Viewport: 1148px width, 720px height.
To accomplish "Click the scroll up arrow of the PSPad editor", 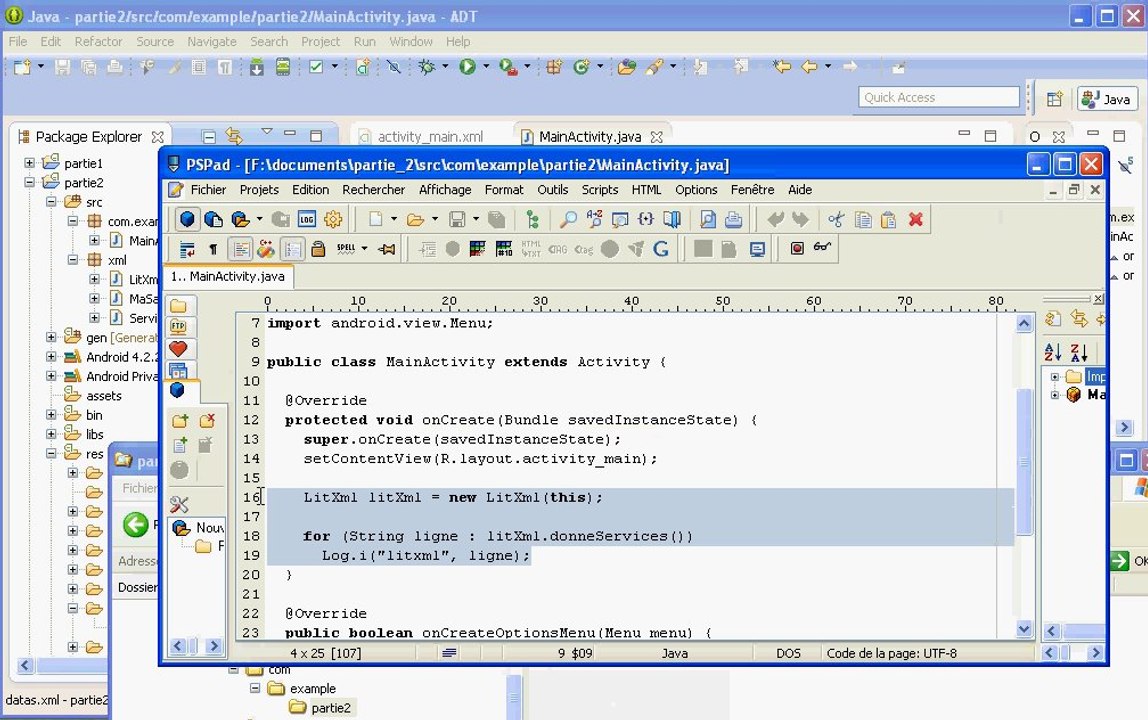I will (1024, 323).
